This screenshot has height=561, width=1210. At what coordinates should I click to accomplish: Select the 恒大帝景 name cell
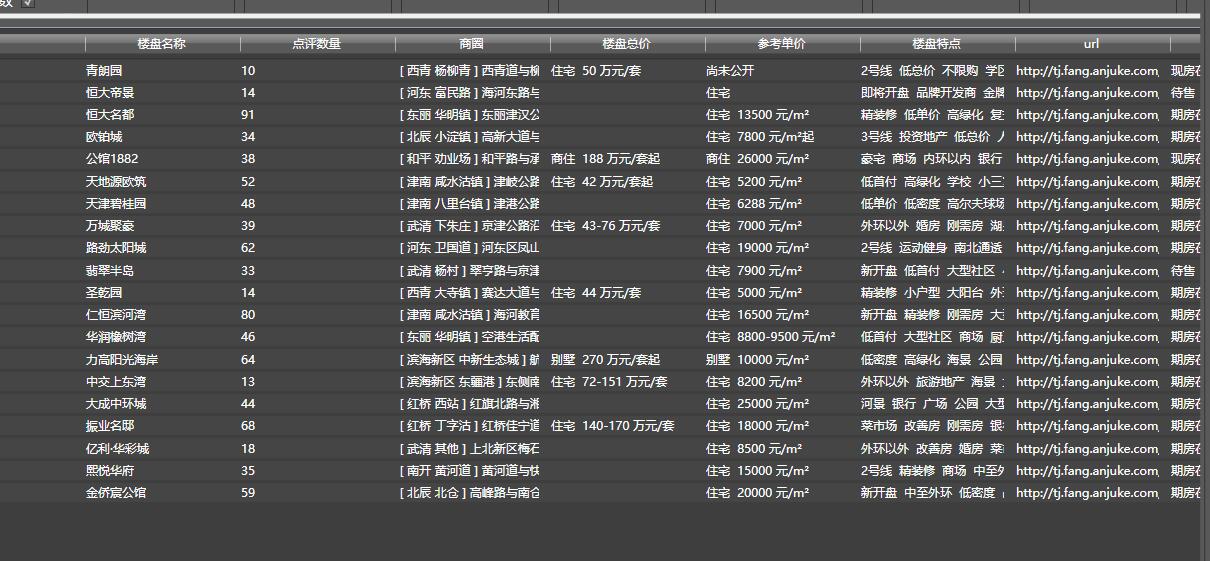[x=110, y=93]
